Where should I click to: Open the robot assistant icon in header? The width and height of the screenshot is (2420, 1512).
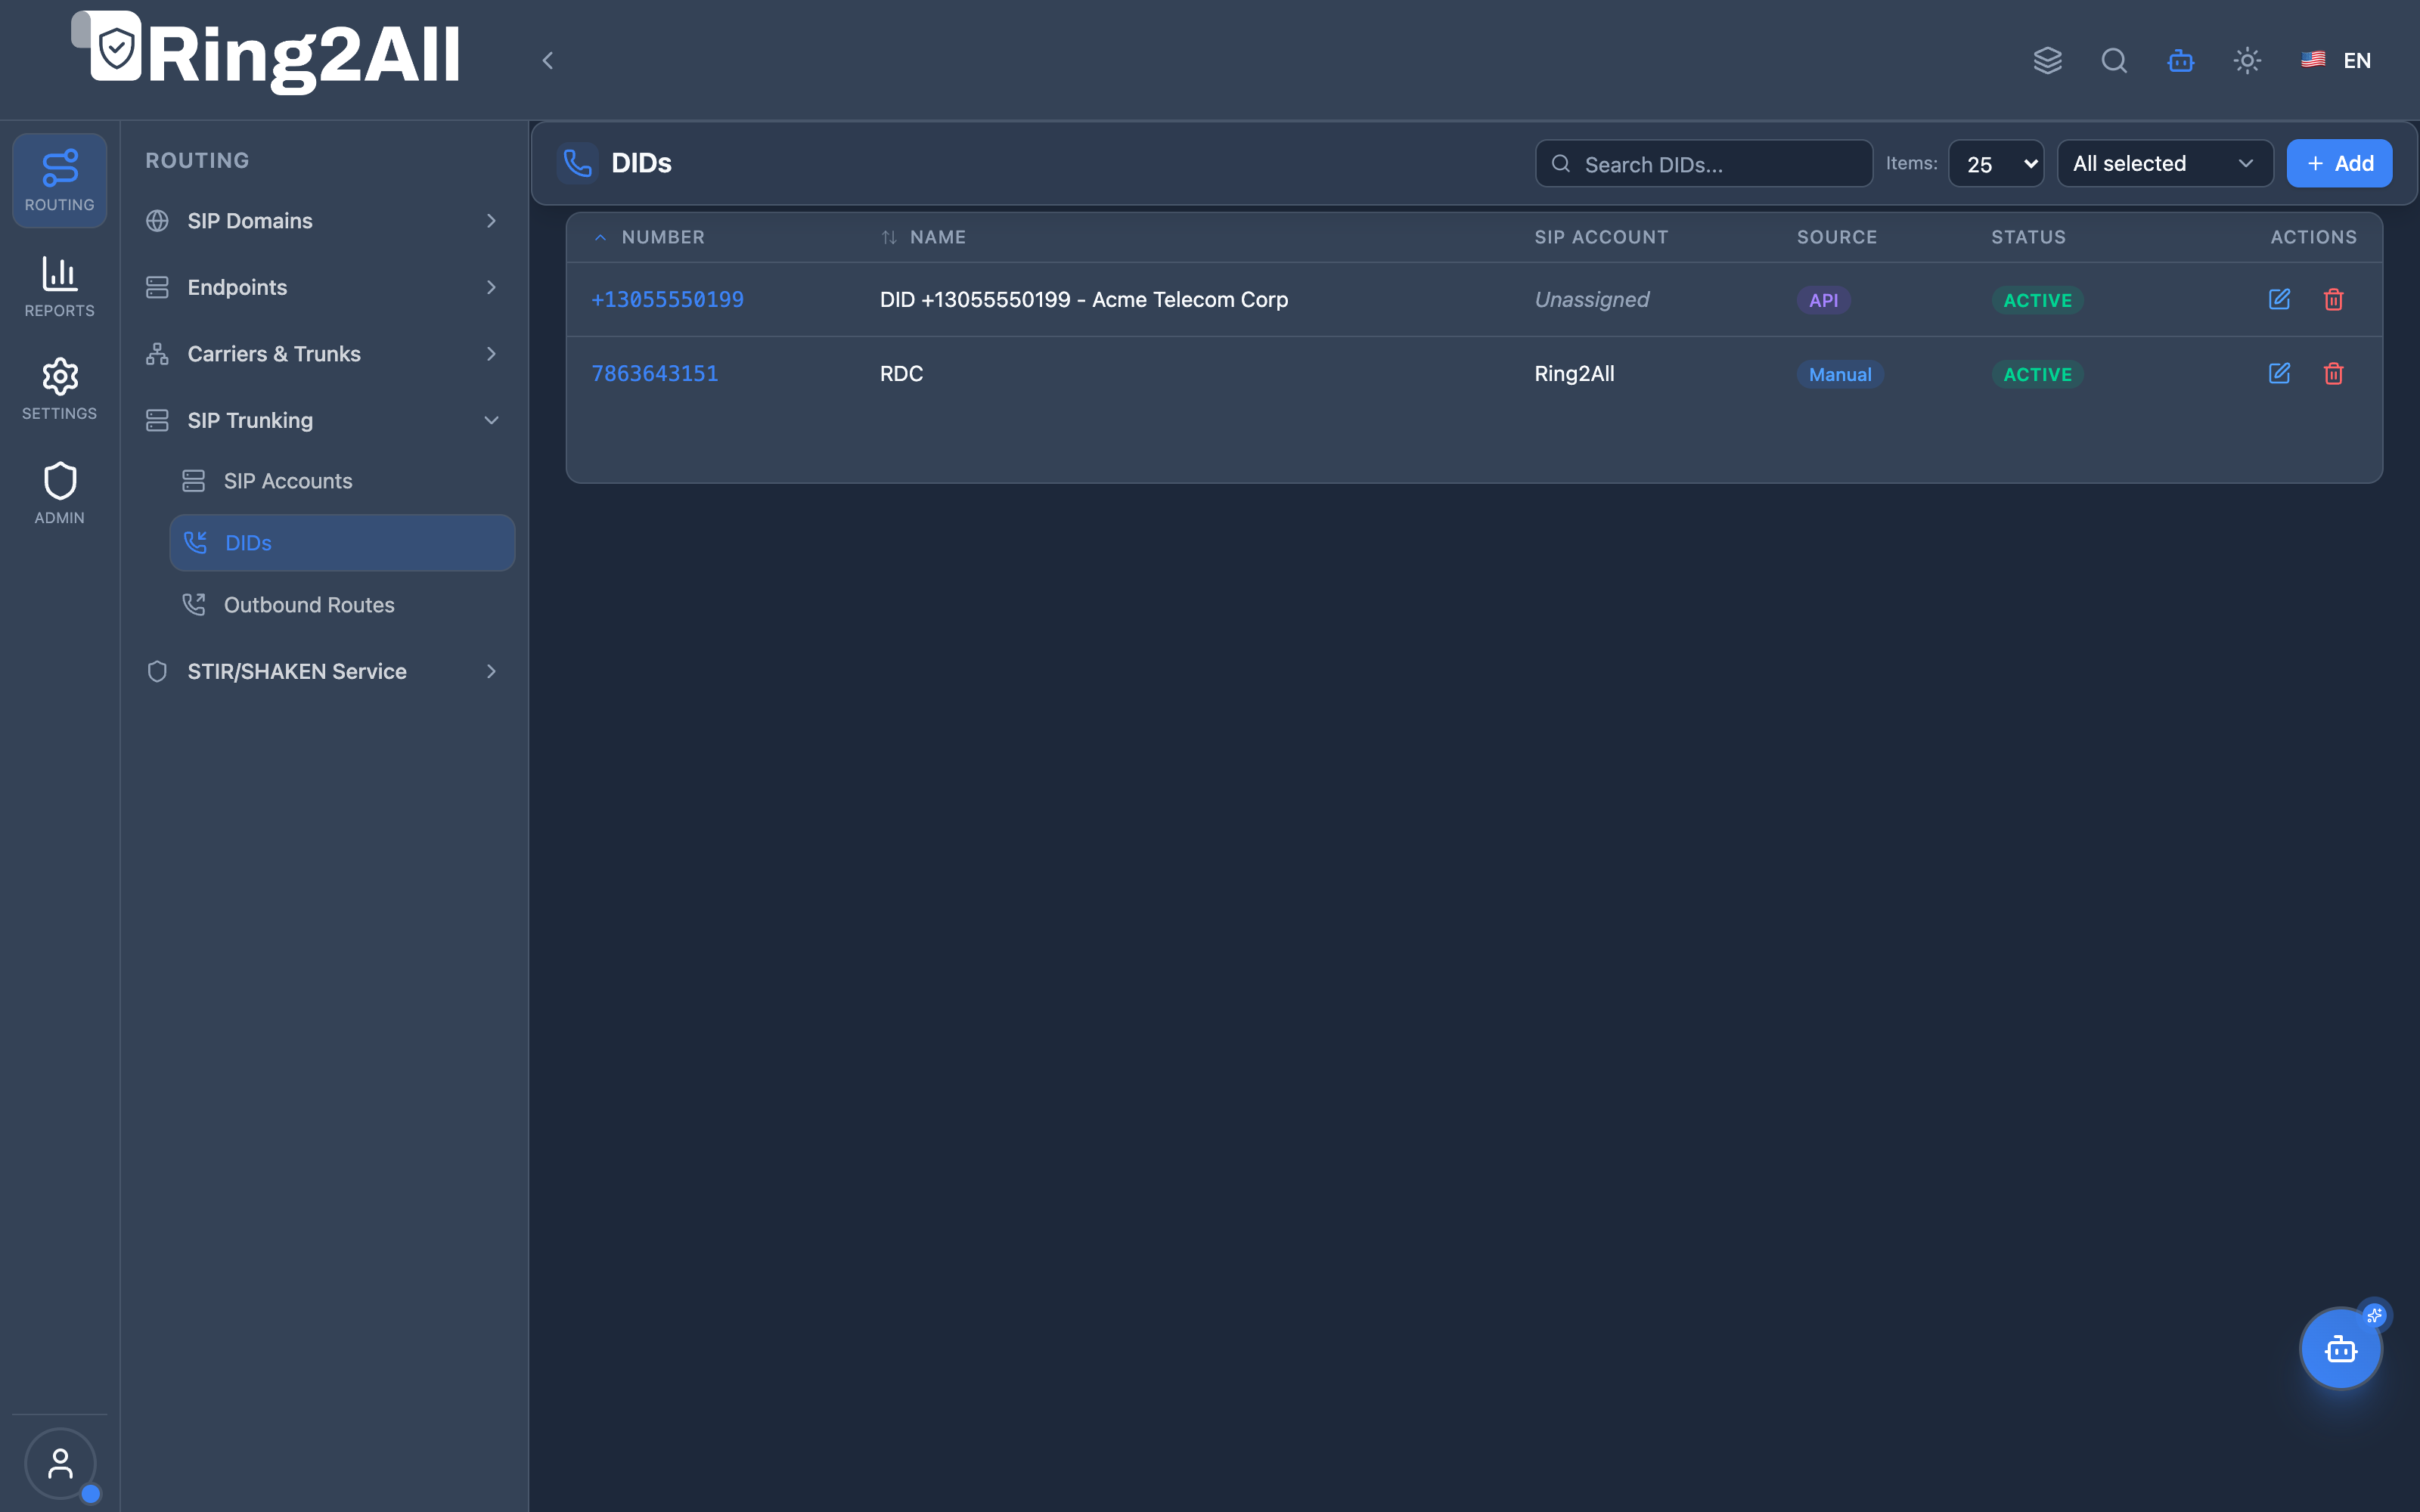point(2181,61)
